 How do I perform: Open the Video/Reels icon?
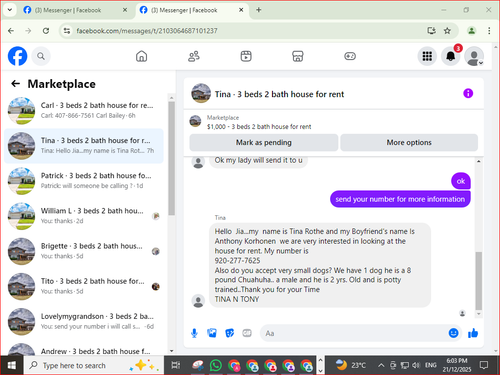pyautogui.click(x=246, y=56)
